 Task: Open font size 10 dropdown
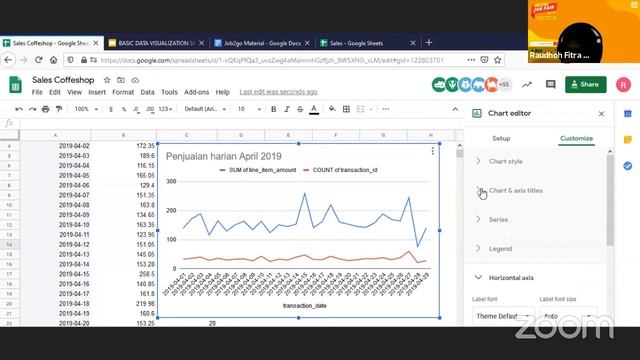(x=249, y=109)
